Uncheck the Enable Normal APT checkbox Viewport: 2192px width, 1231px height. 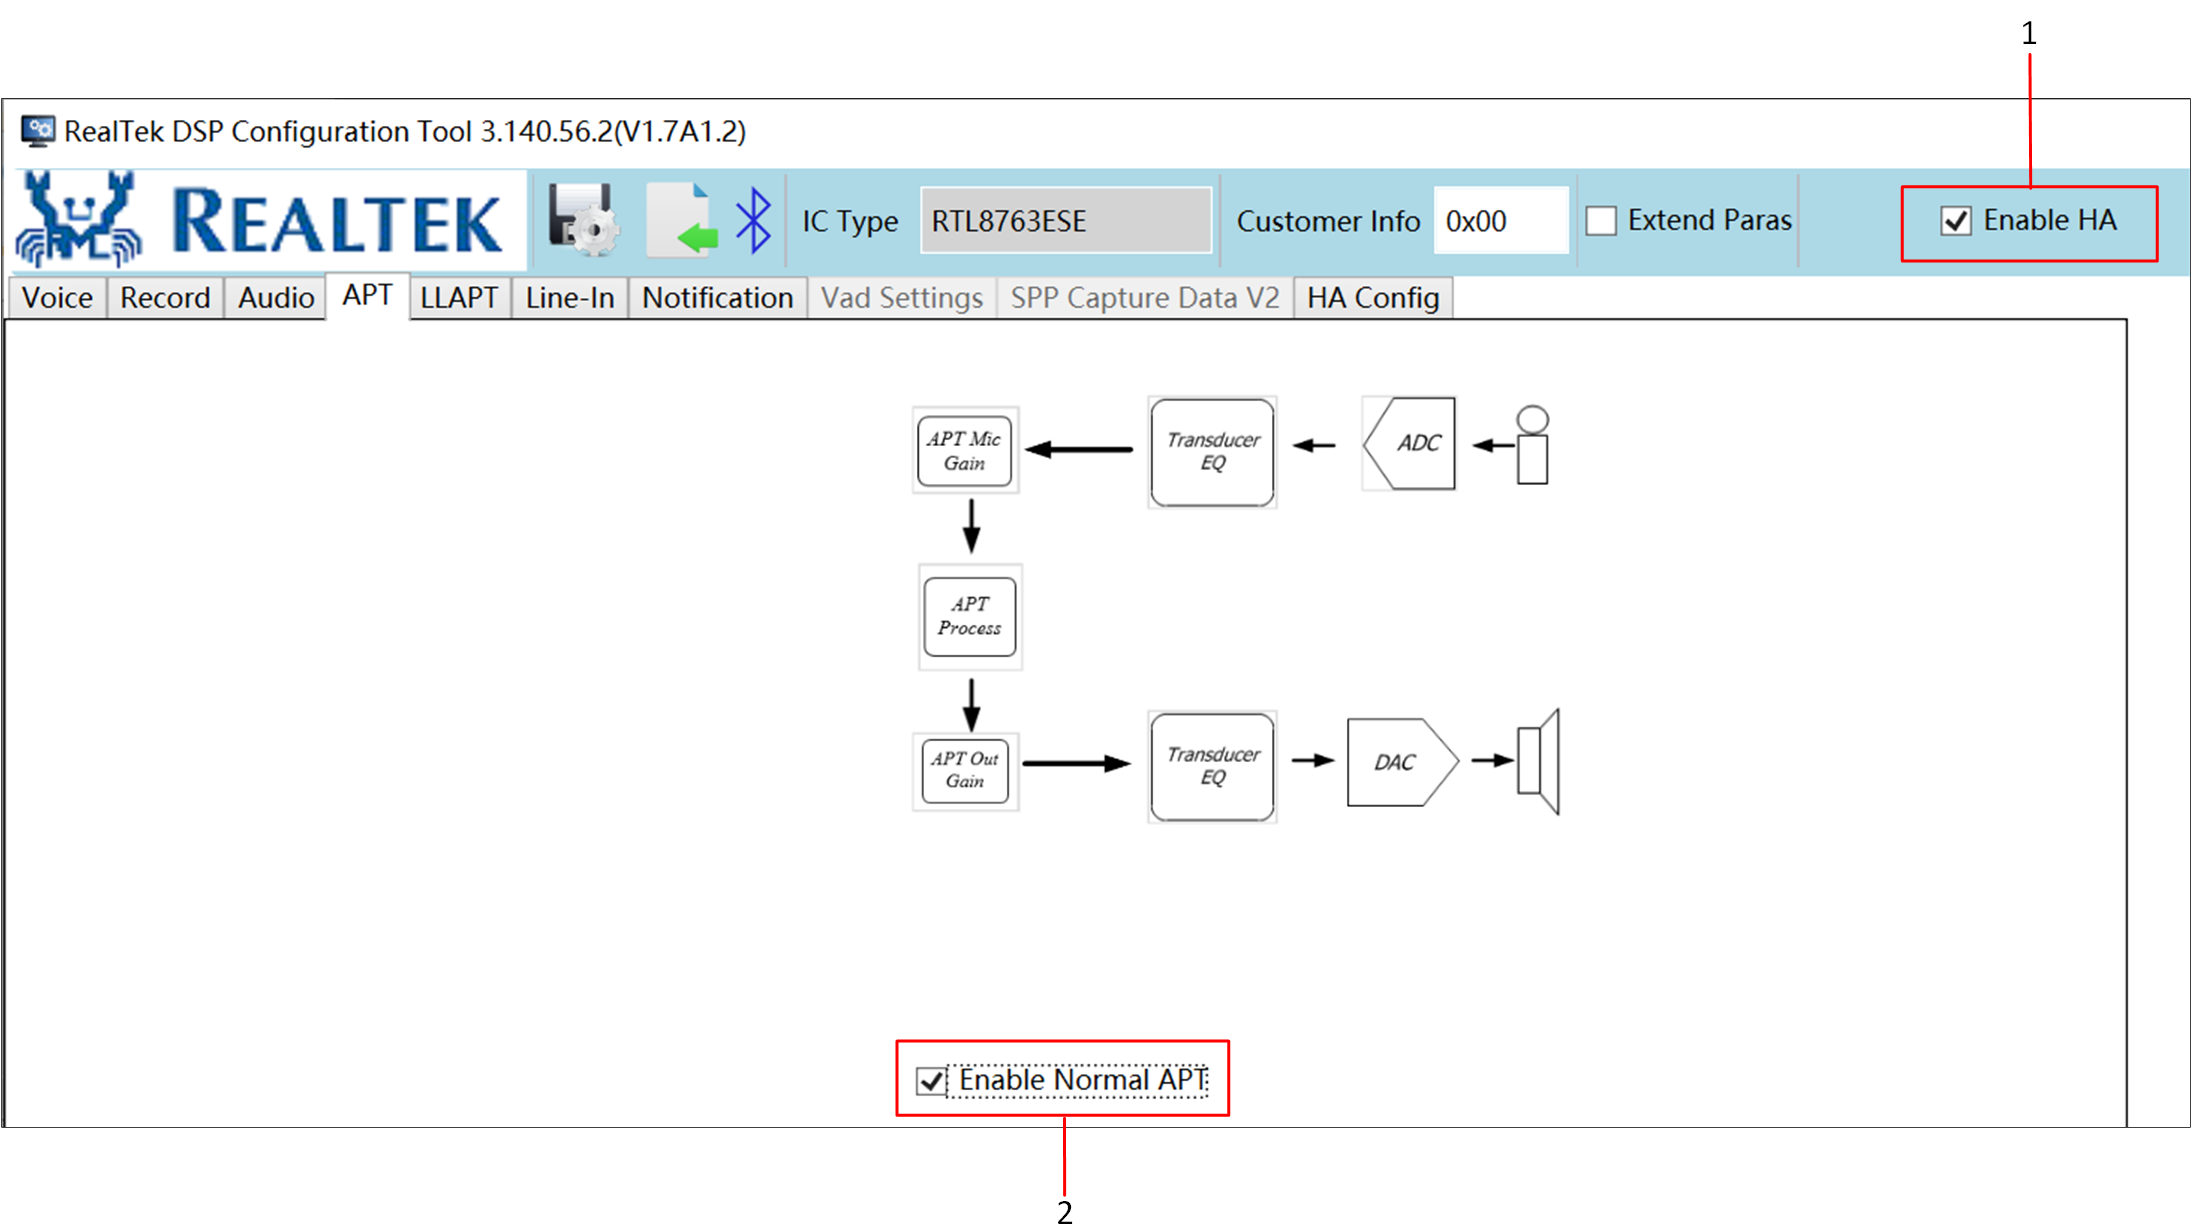point(931,1081)
